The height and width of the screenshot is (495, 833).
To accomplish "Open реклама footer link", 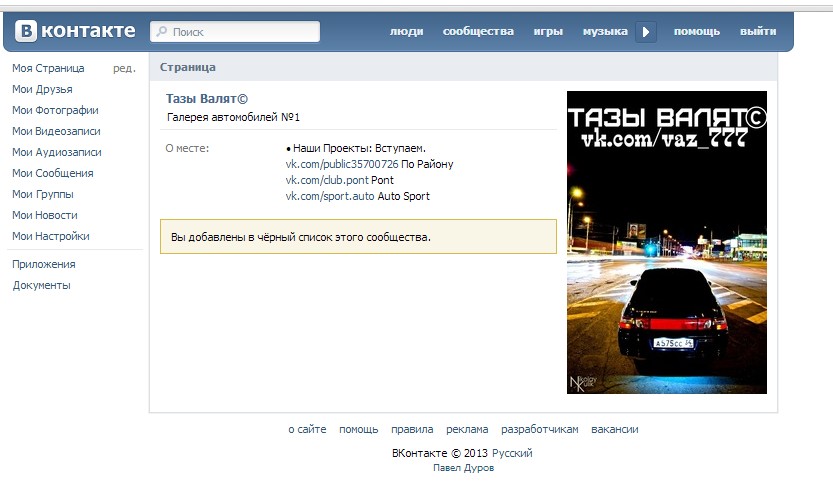I will 467,429.
